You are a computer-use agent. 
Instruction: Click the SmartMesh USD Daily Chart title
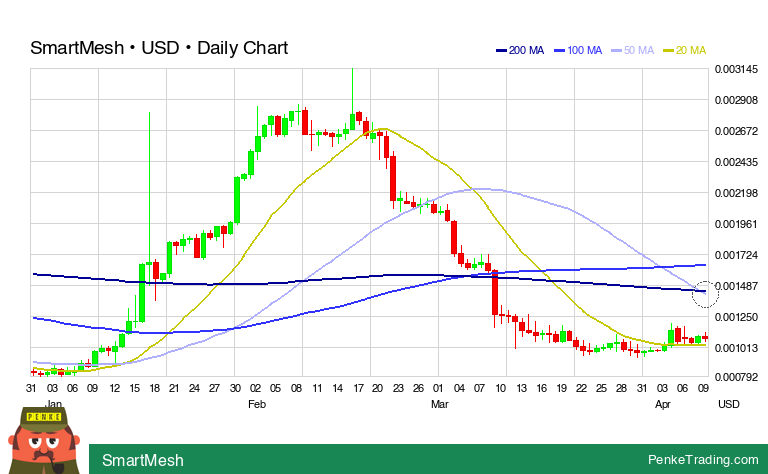point(159,48)
